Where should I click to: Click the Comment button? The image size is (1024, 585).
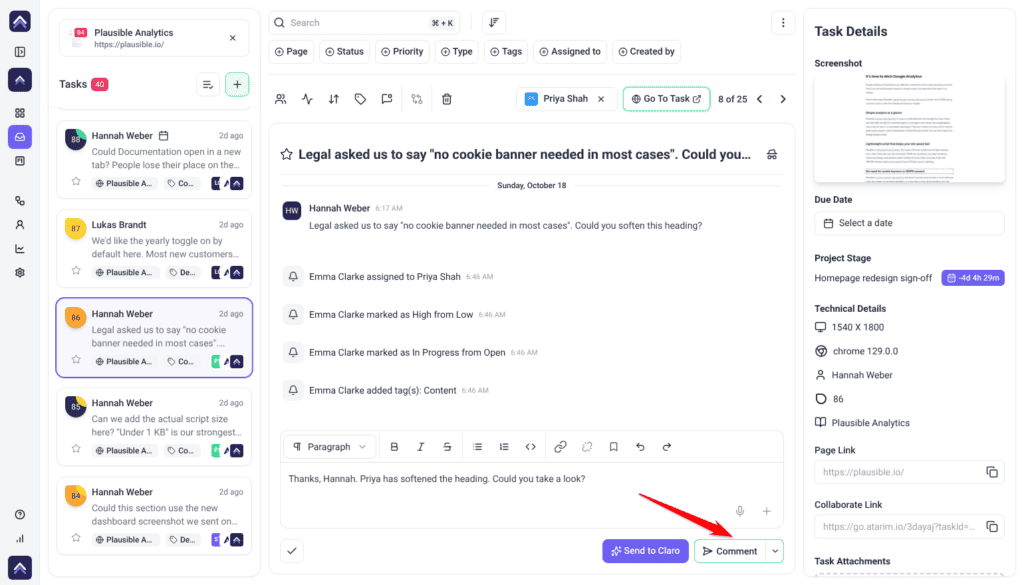pyautogui.click(x=731, y=551)
